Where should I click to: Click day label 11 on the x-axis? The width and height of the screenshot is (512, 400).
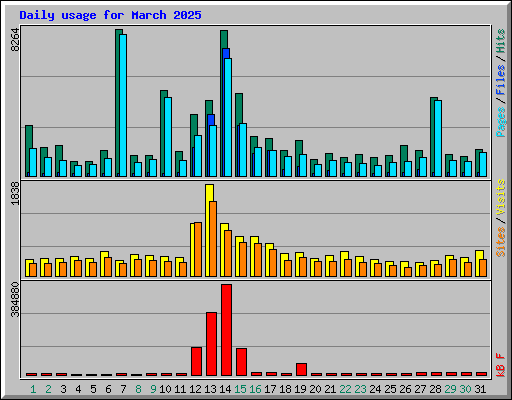(180, 389)
